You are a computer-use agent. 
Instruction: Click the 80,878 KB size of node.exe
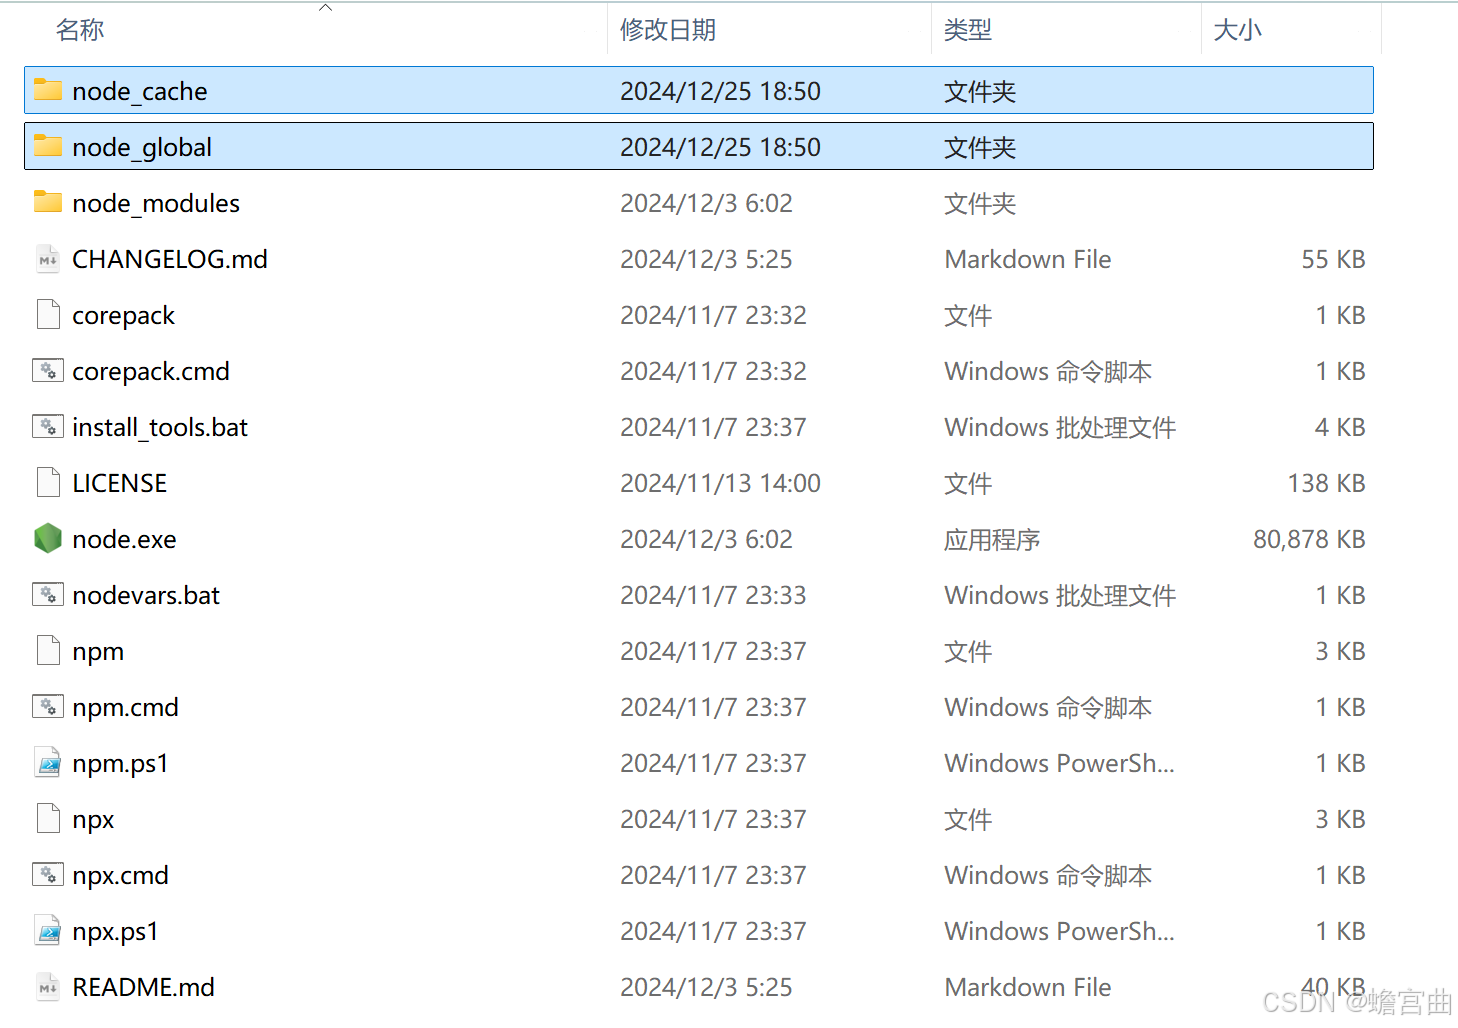point(1309,539)
